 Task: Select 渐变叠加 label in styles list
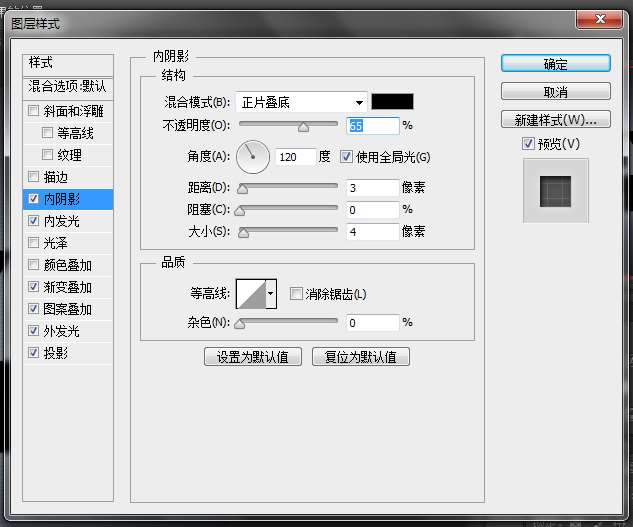click(x=67, y=287)
